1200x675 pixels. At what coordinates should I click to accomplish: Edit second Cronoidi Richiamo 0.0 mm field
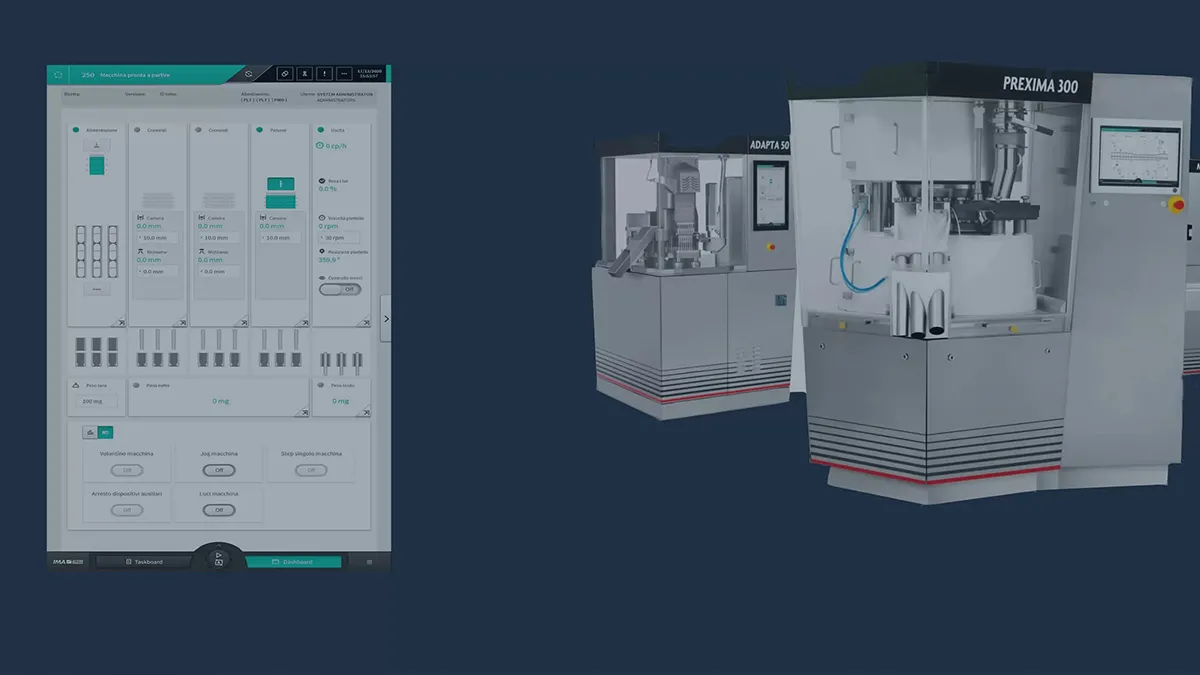[x=219, y=271]
